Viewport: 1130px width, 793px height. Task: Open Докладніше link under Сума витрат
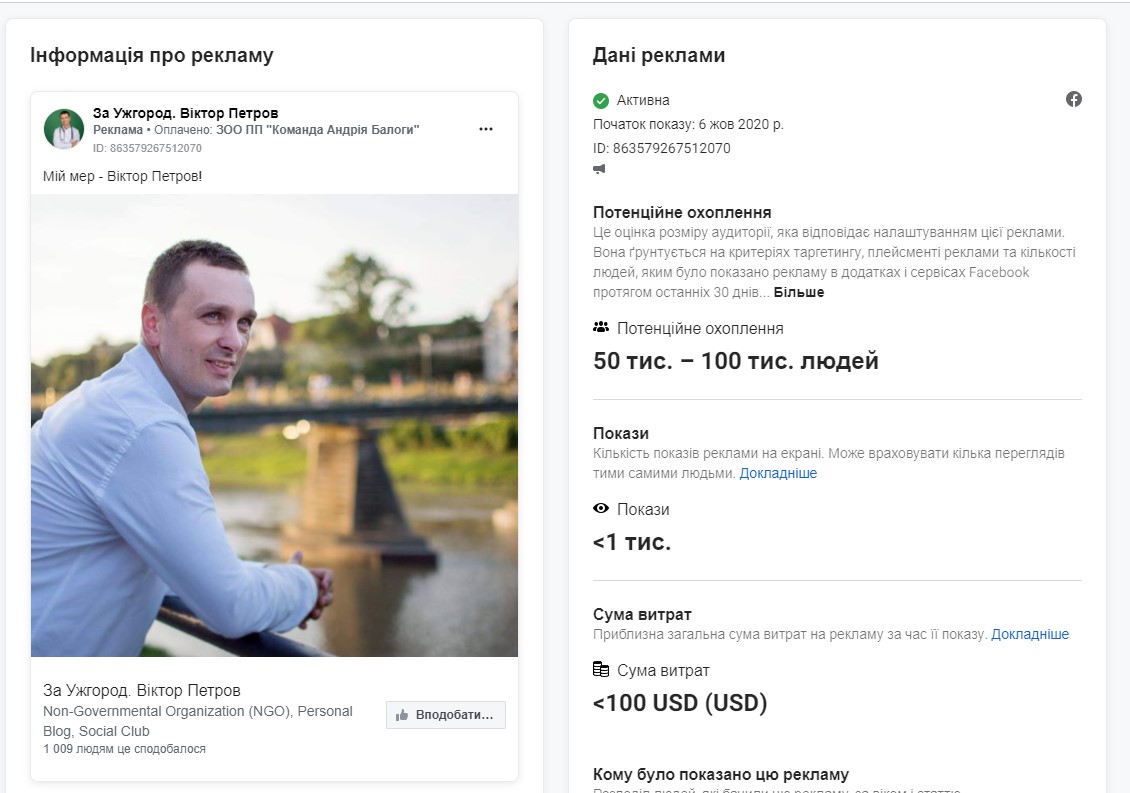1030,634
